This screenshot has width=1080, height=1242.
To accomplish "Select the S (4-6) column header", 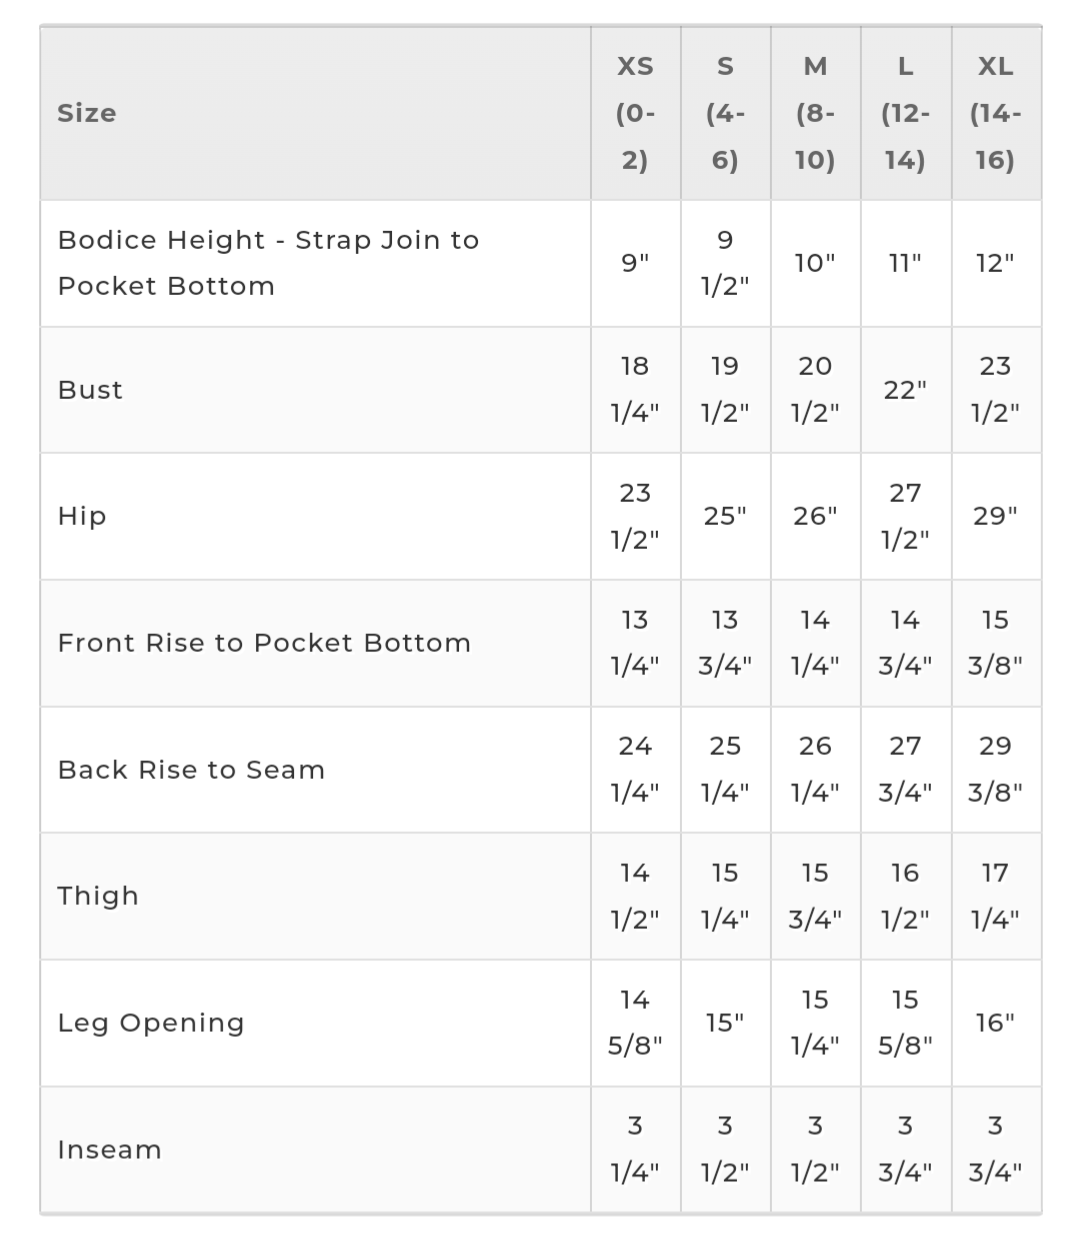I will [x=725, y=113].
